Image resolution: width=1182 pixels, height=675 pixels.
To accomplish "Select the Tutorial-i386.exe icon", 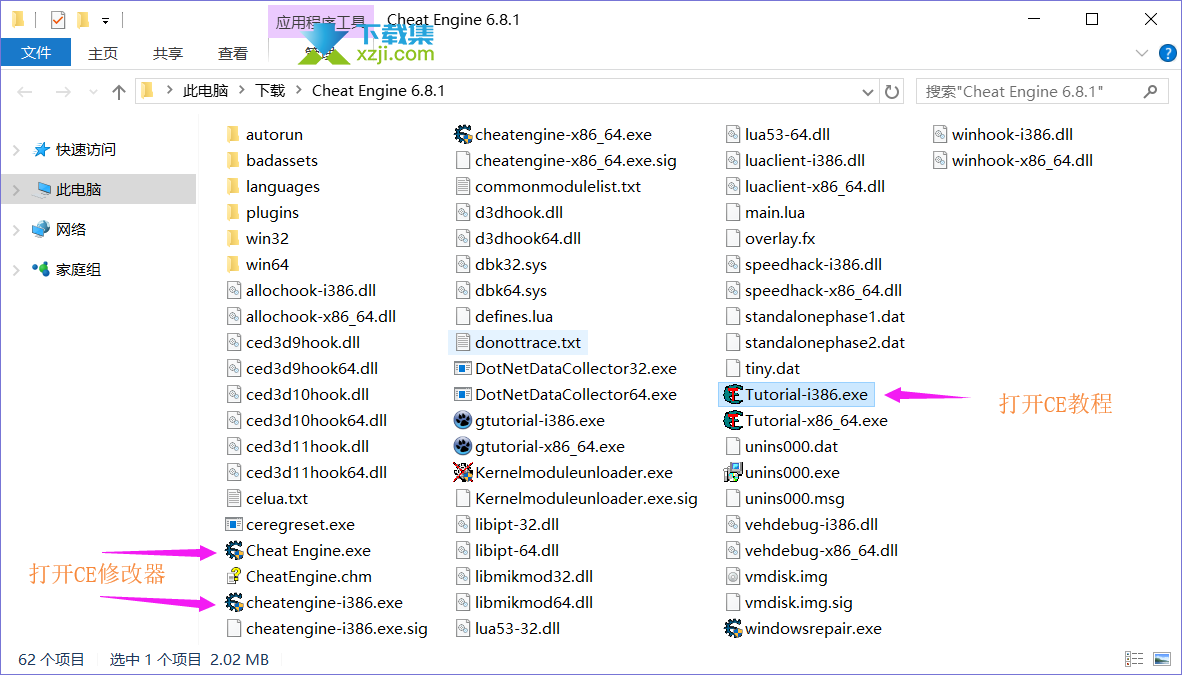I will (x=733, y=394).
